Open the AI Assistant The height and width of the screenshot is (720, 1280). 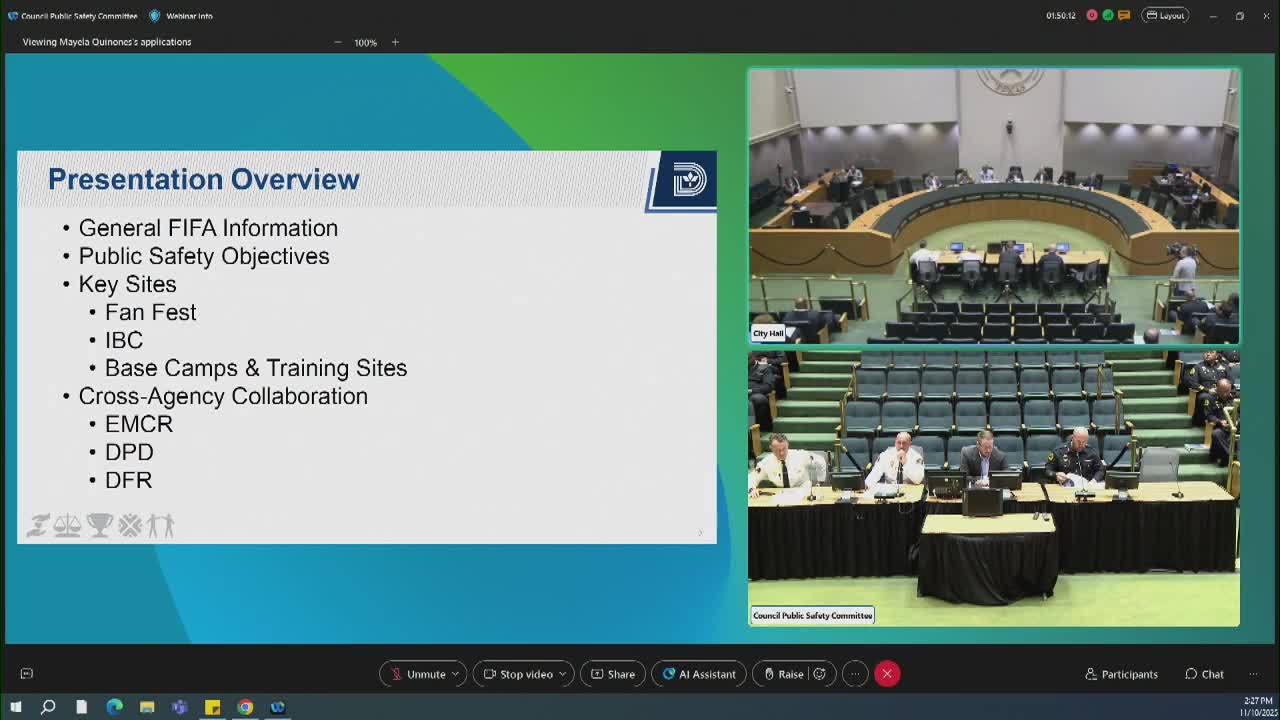[698, 674]
